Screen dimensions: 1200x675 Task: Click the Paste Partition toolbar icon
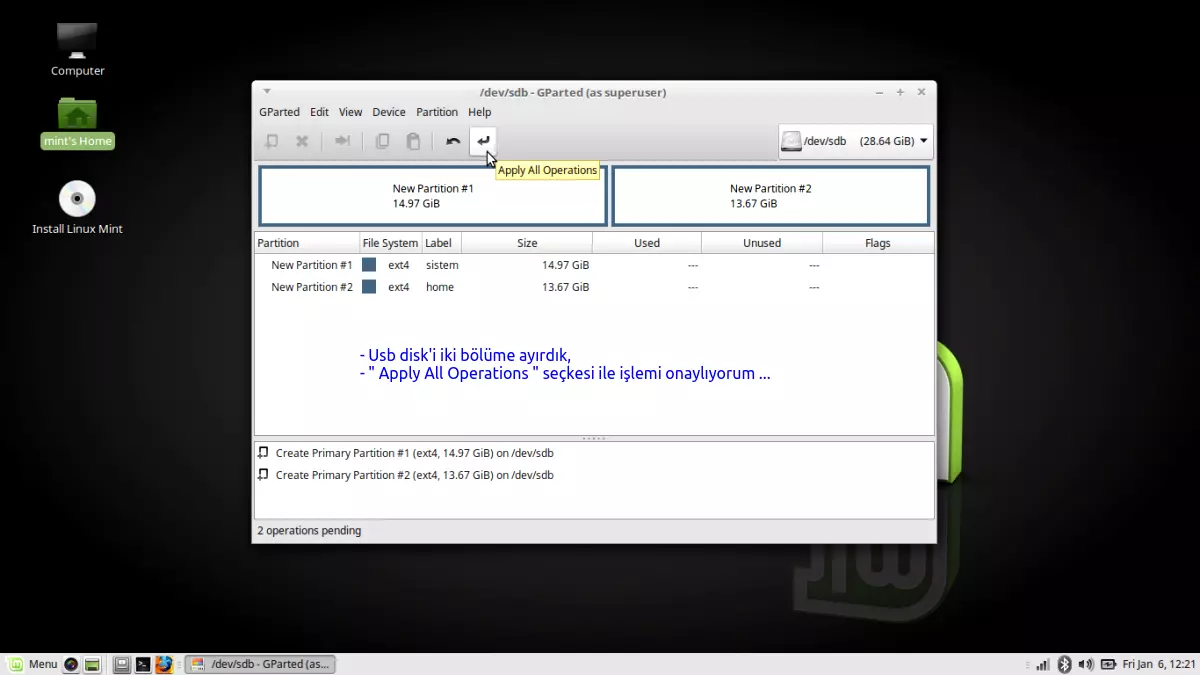pyautogui.click(x=413, y=141)
